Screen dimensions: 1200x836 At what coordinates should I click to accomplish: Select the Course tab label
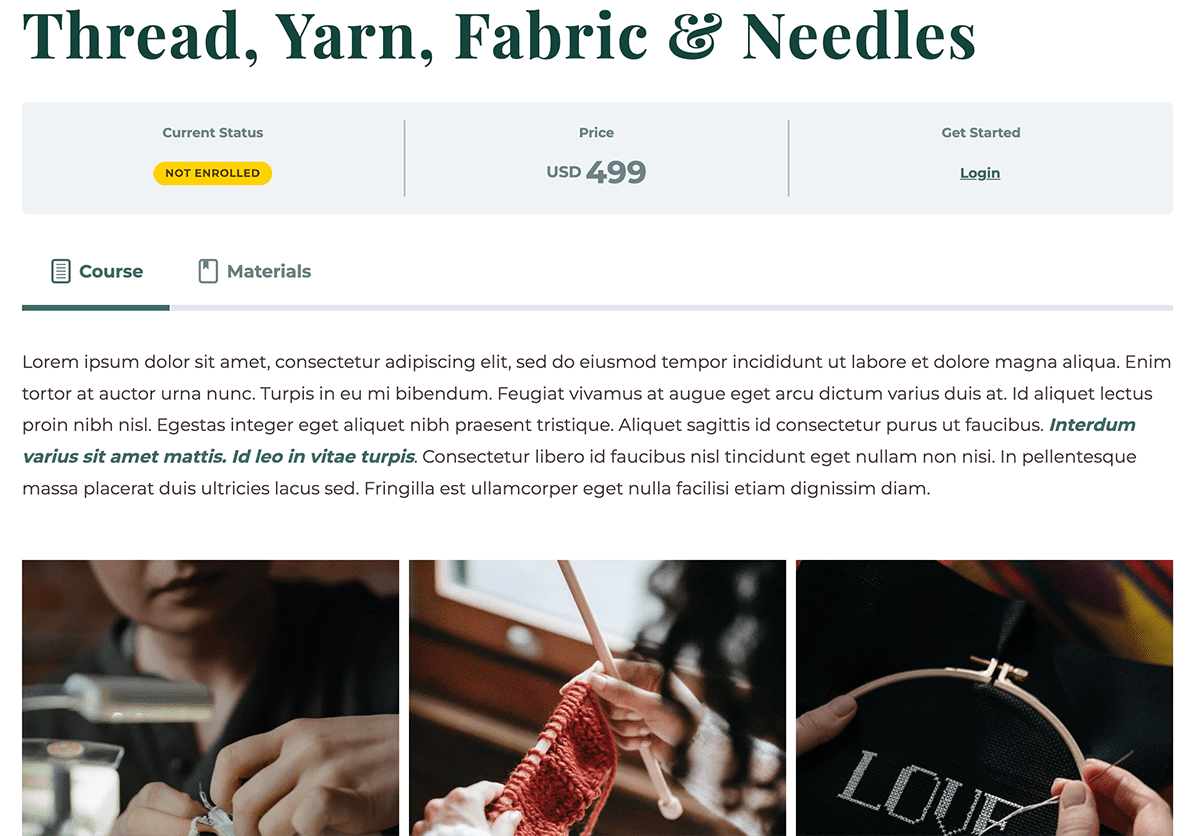pyautogui.click(x=111, y=271)
